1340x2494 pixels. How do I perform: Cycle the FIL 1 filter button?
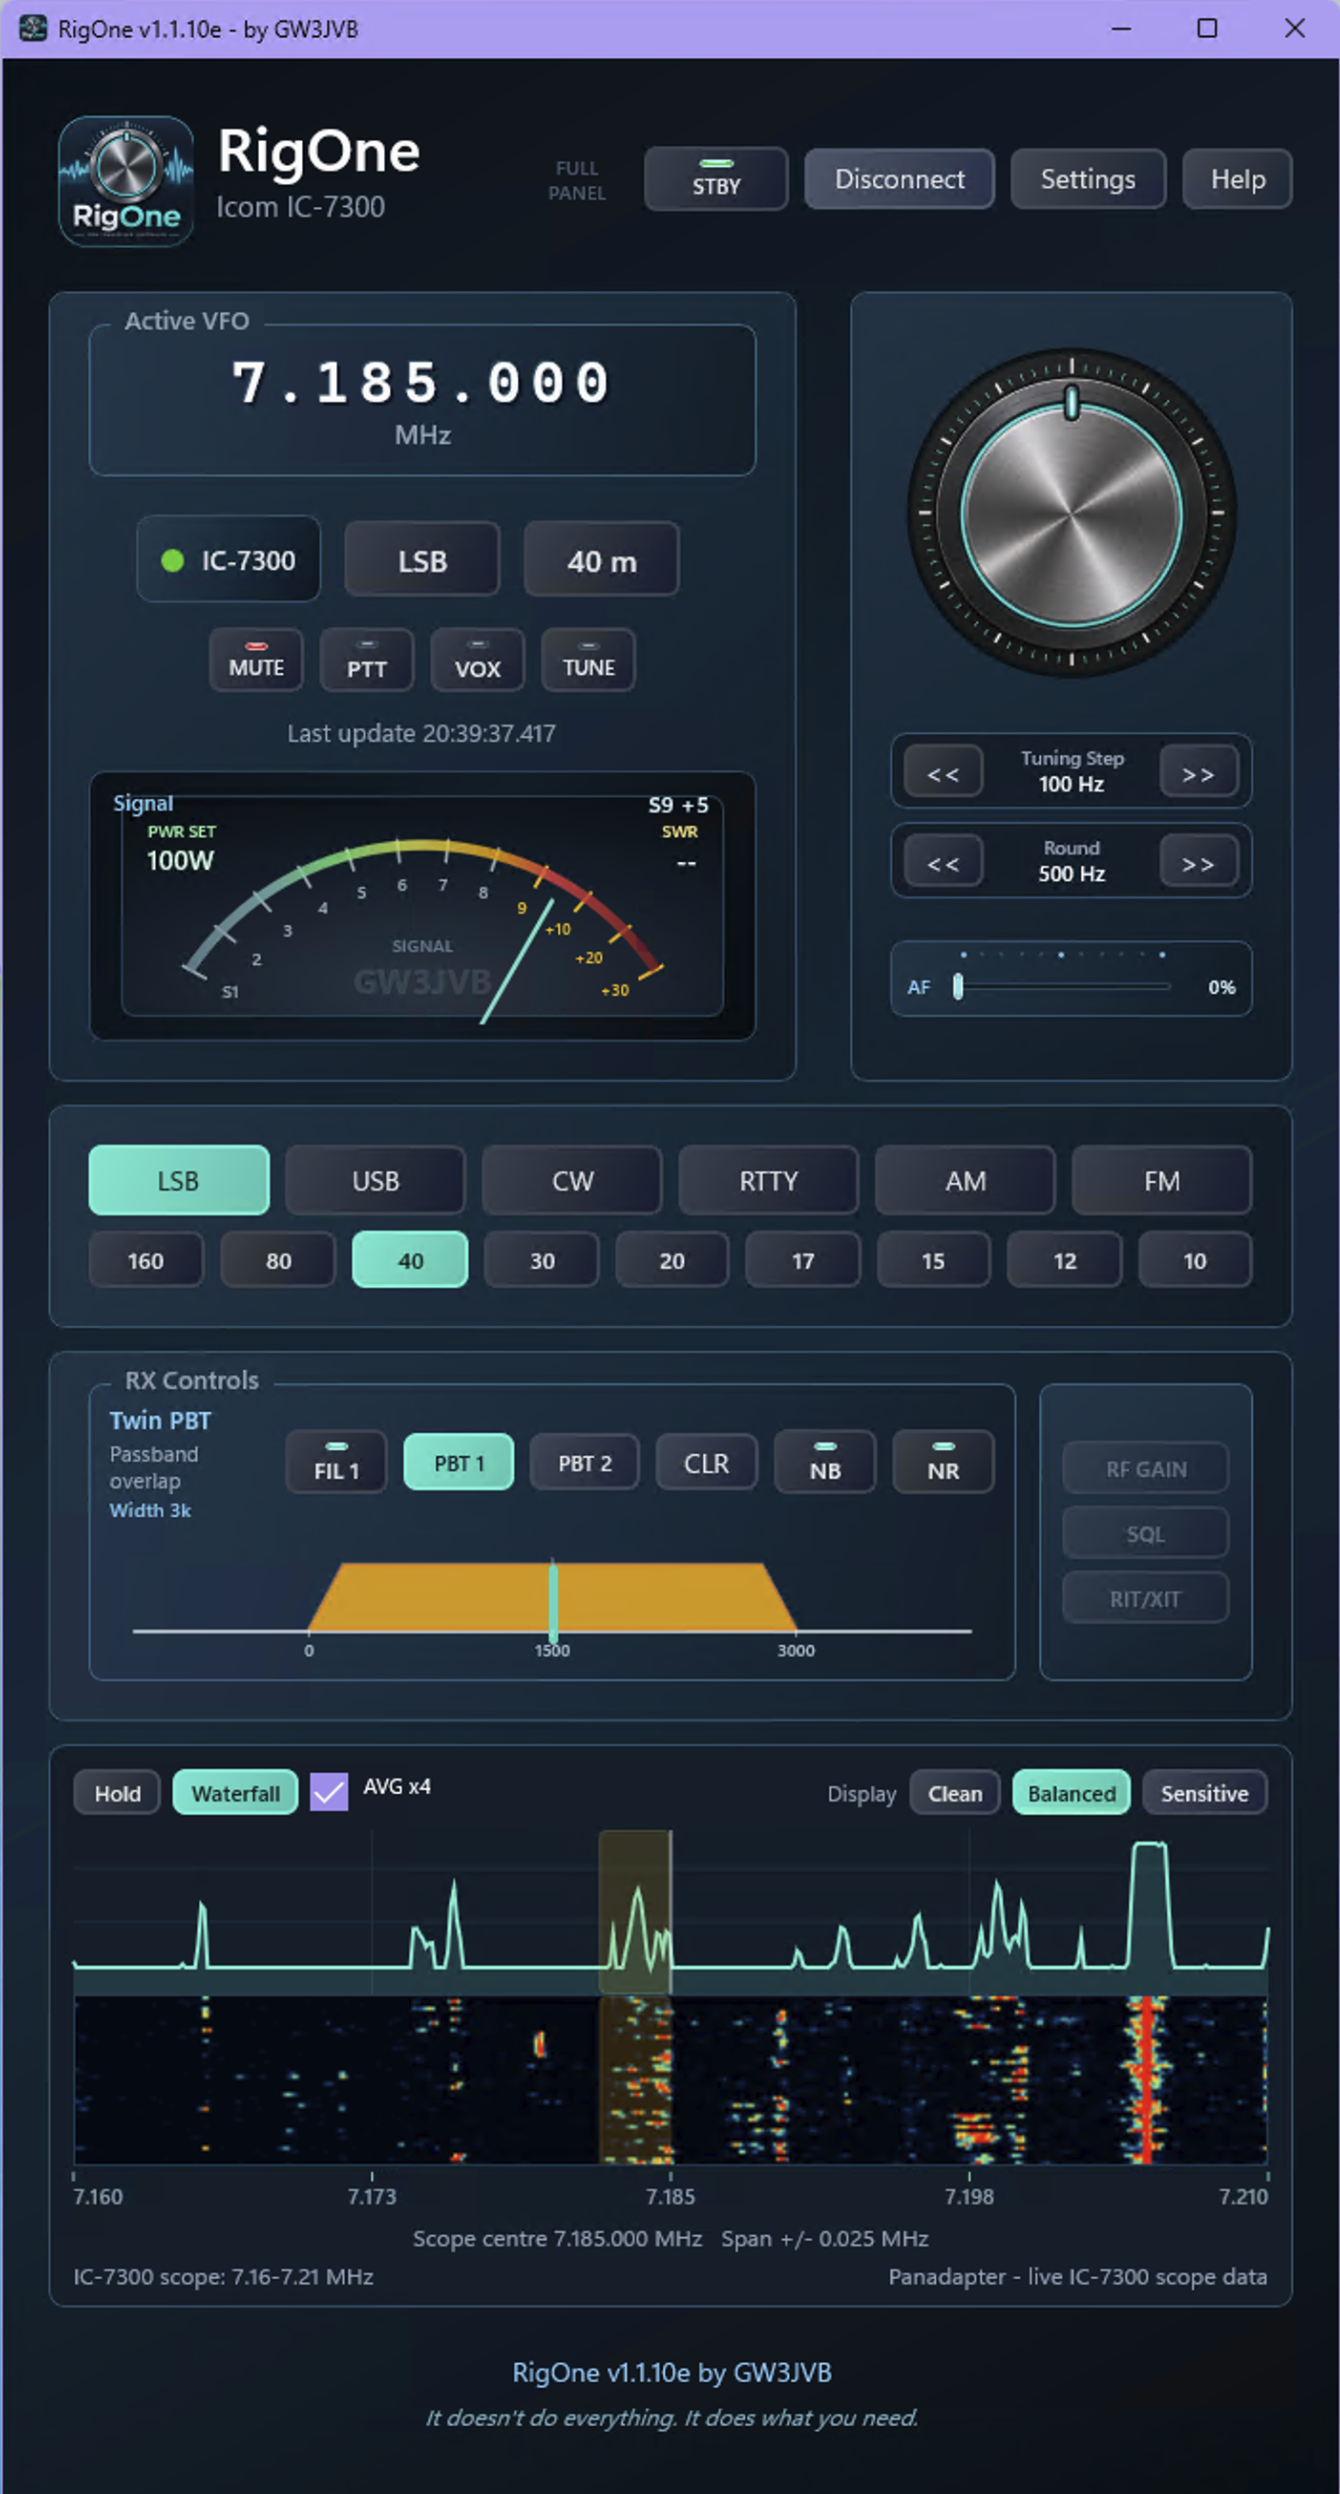coord(337,1462)
